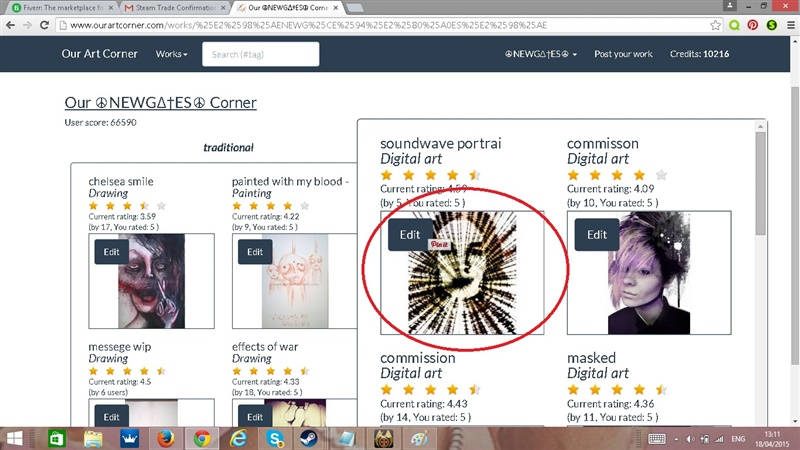
Task: Rate soundwave portrai with the fifth star
Action: pos(474,175)
